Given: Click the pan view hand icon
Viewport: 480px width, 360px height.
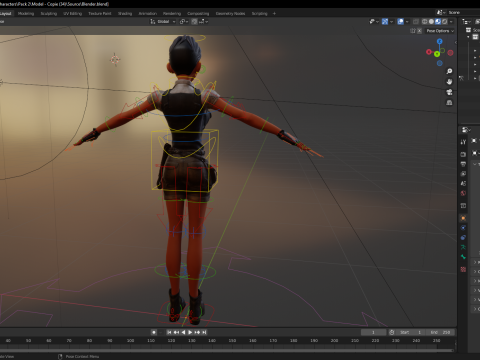Looking at the screenshot, I should (x=449, y=82).
